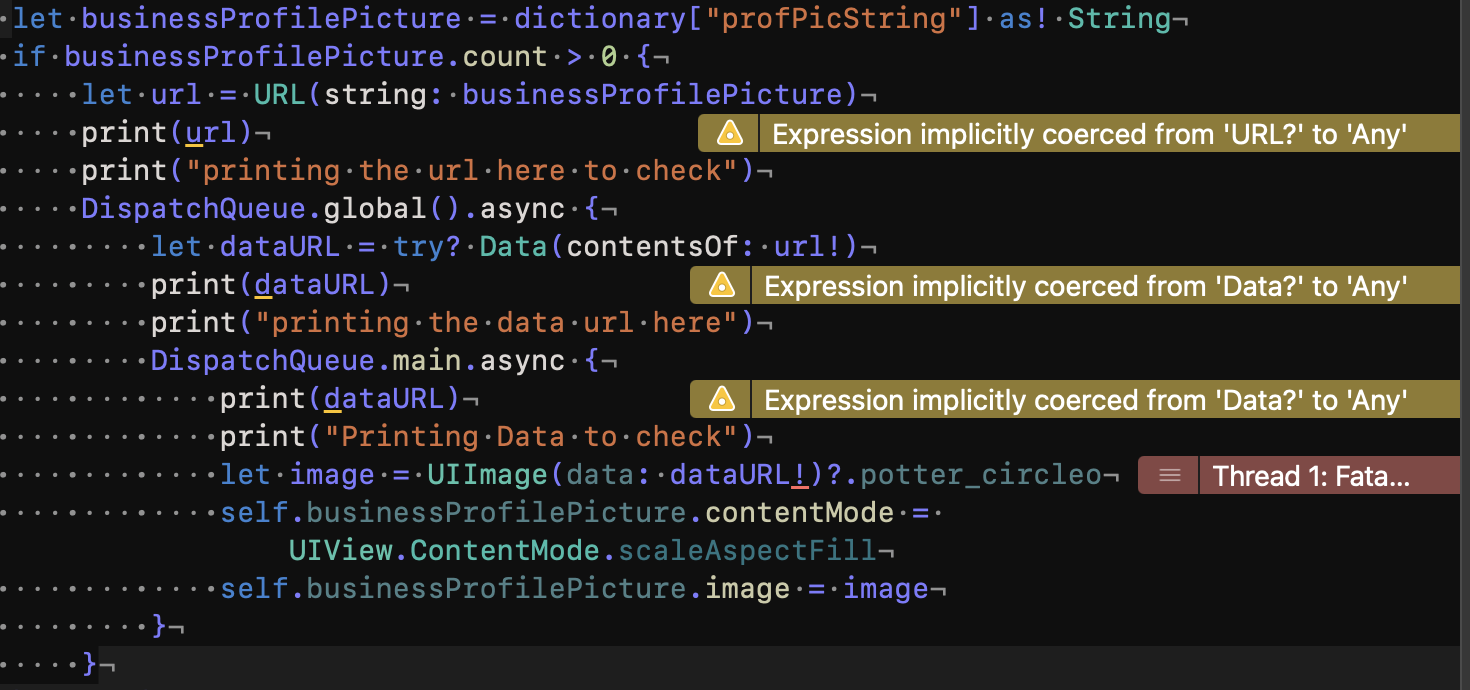Image resolution: width=1470 pixels, height=690 pixels.
Task: Click 'try?' keyword in dataURL assignment
Action: click(x=427, y=247)
